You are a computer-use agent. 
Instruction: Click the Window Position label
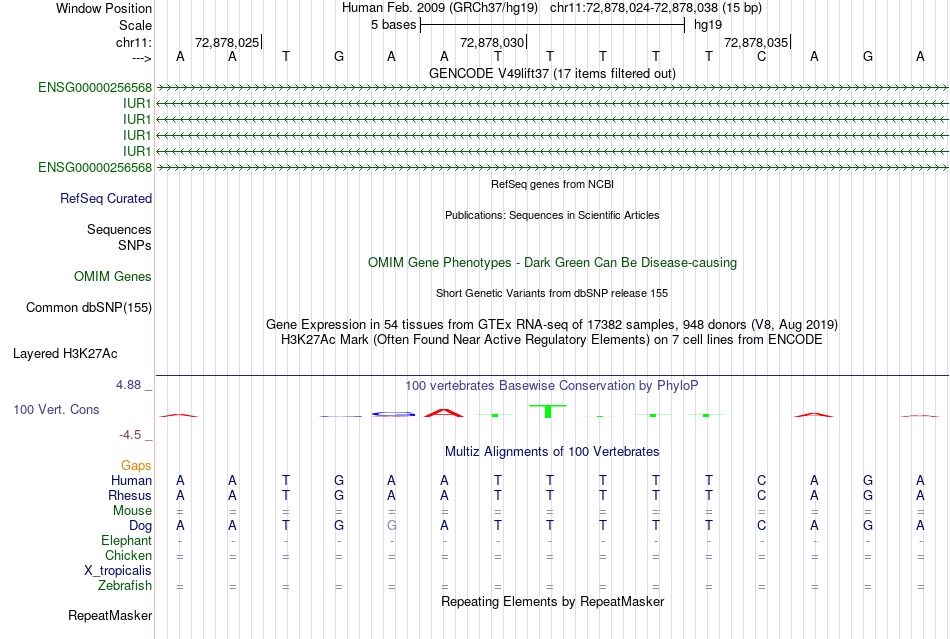[104, 8]
